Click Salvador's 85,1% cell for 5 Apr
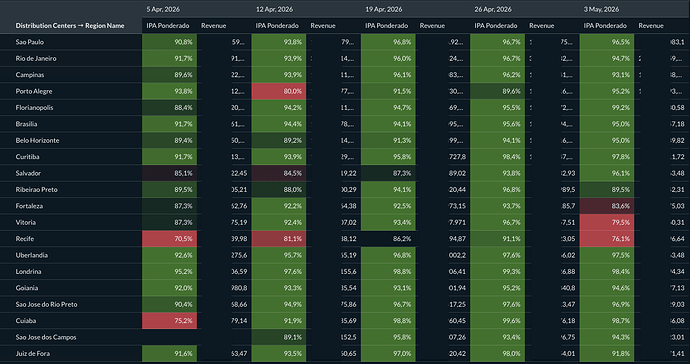The width and height of the screenshot is (690, 364). tap(169, 173)
